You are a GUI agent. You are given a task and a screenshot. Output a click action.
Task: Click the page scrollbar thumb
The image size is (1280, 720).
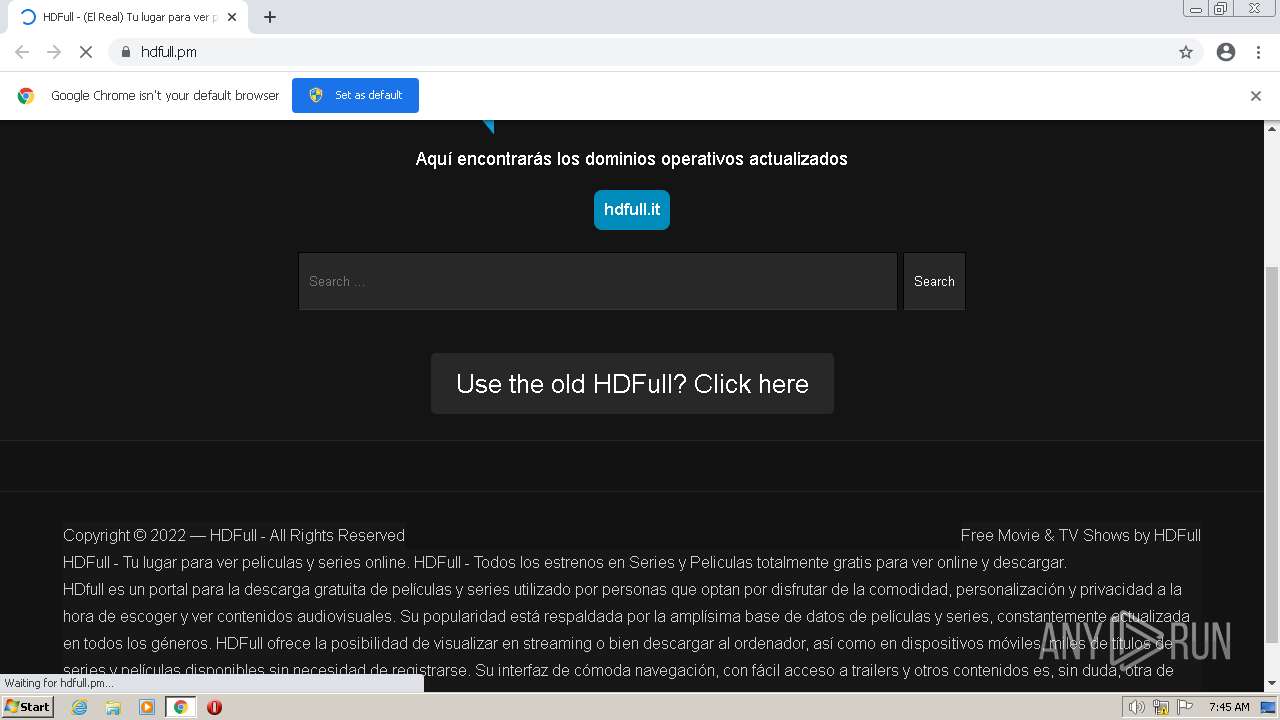click(x=1272, y=455)
